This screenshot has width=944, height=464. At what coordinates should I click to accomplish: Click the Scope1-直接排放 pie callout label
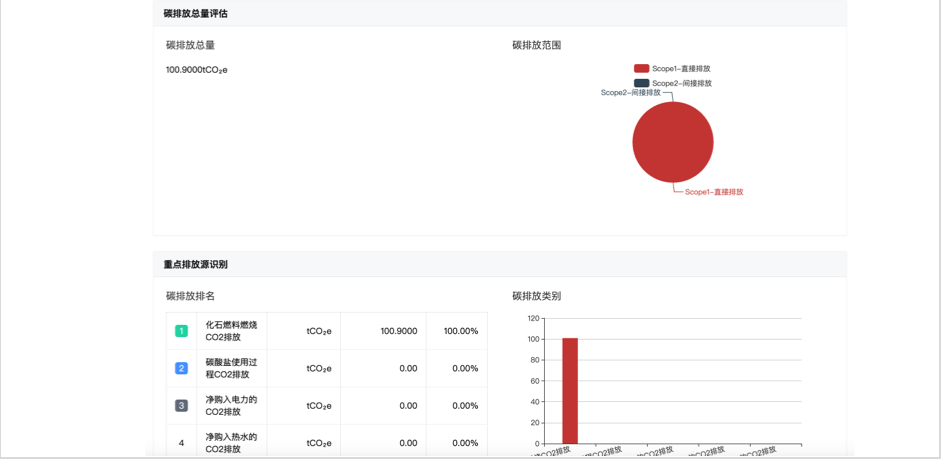click(x=714, y=192)
